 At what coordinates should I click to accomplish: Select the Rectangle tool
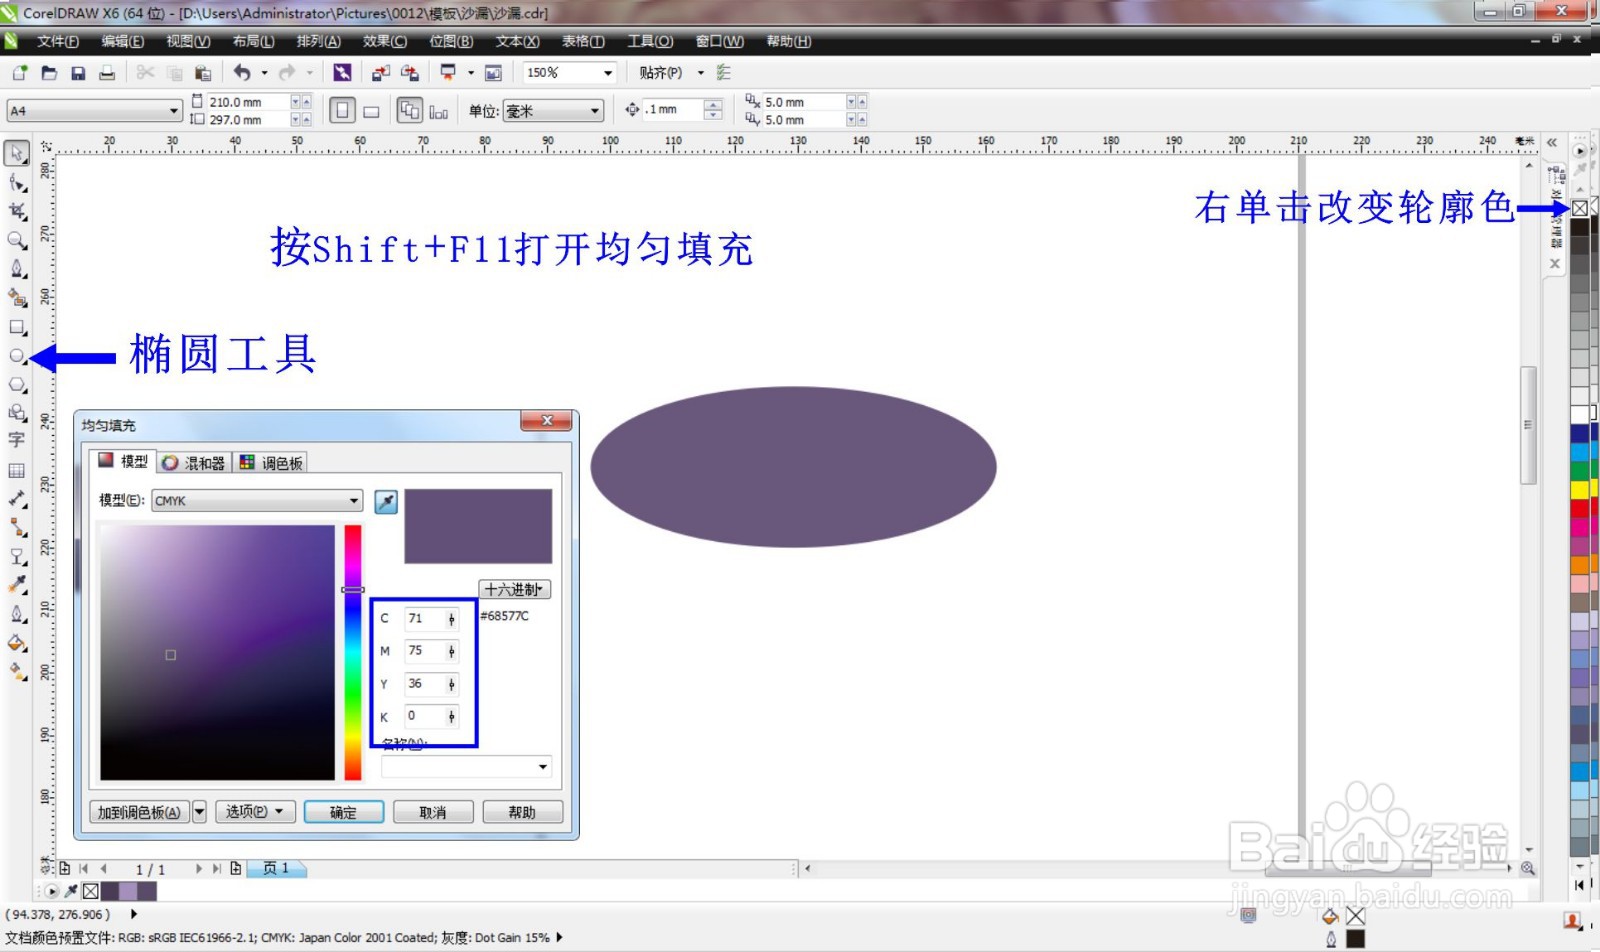(16, 324)
